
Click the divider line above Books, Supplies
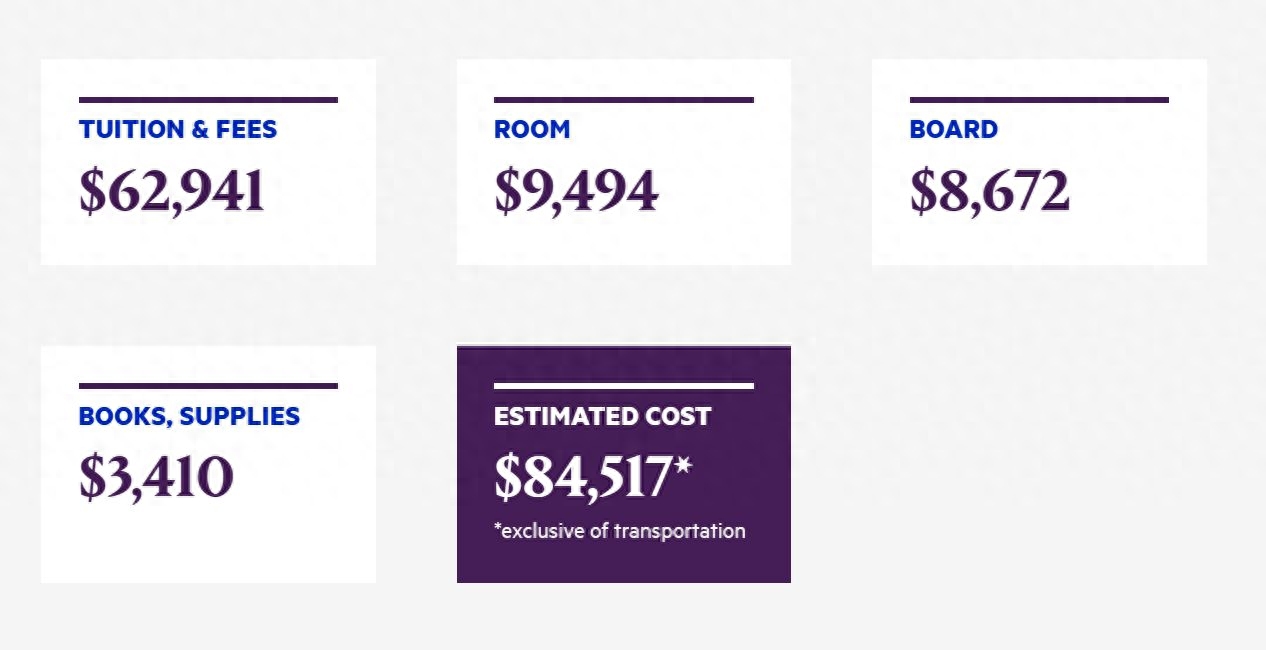click(208, 386)
